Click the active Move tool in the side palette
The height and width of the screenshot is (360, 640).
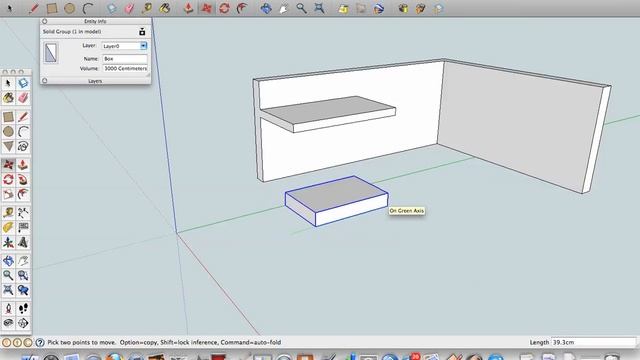pos(8,165)
